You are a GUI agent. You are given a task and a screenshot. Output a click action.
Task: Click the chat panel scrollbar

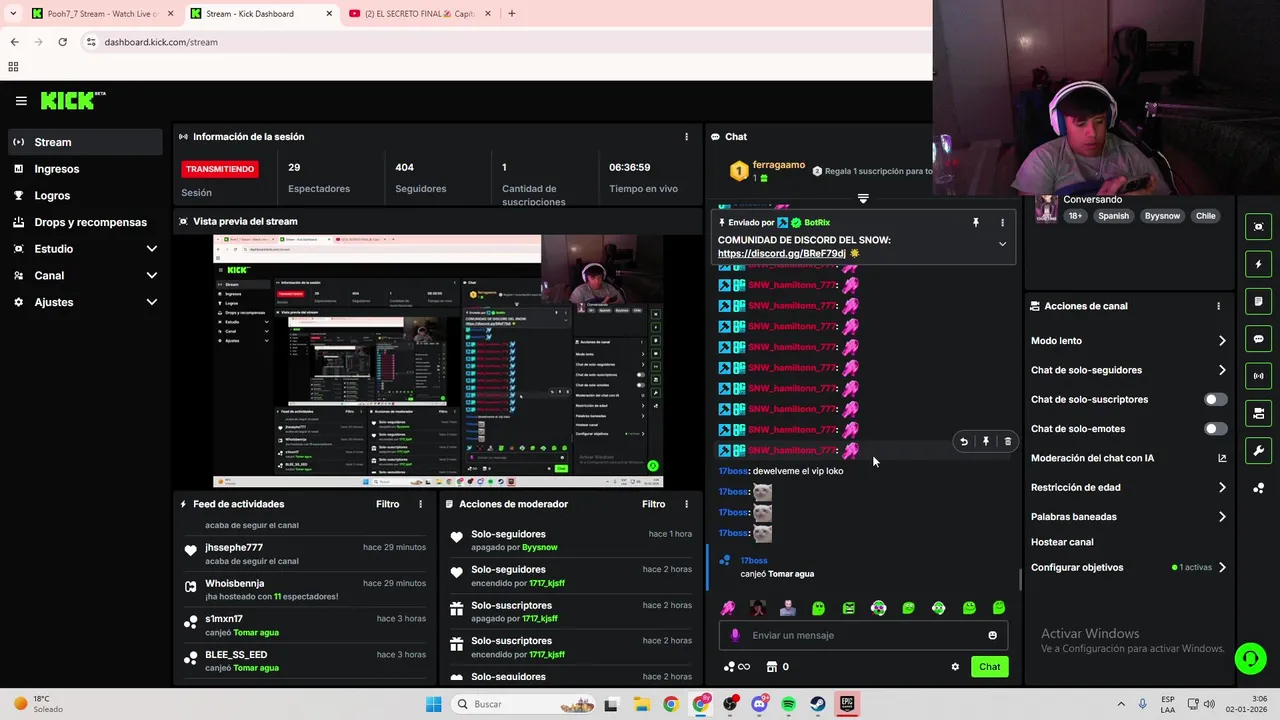tap(1020, 578)
